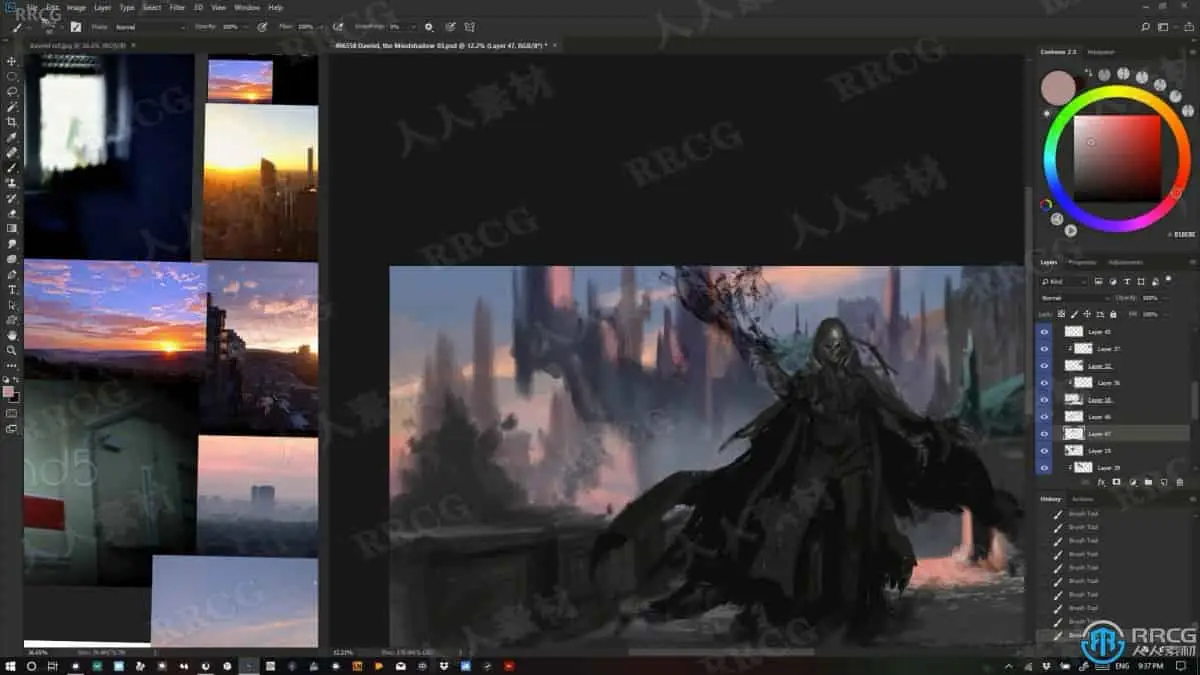Open the Edit Toolbar three-dots button
The width and height of the screenshot is (1200, 675).
[x=12, y=366]
